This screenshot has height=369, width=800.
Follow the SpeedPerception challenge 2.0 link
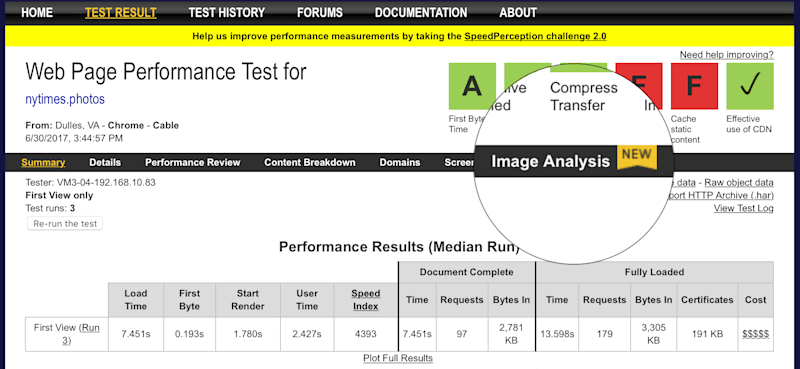(535, 37)
